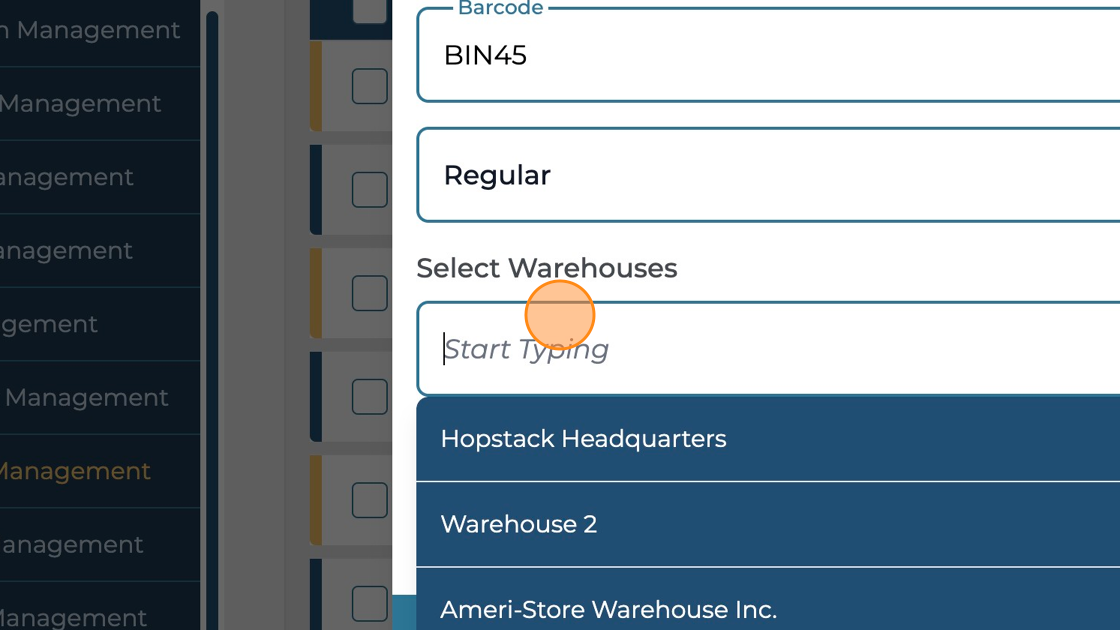Viewport: 1120px width, 630px height.
Task: Open the sidebar item directly above highlighted one
Action: (x=85, y=398)
